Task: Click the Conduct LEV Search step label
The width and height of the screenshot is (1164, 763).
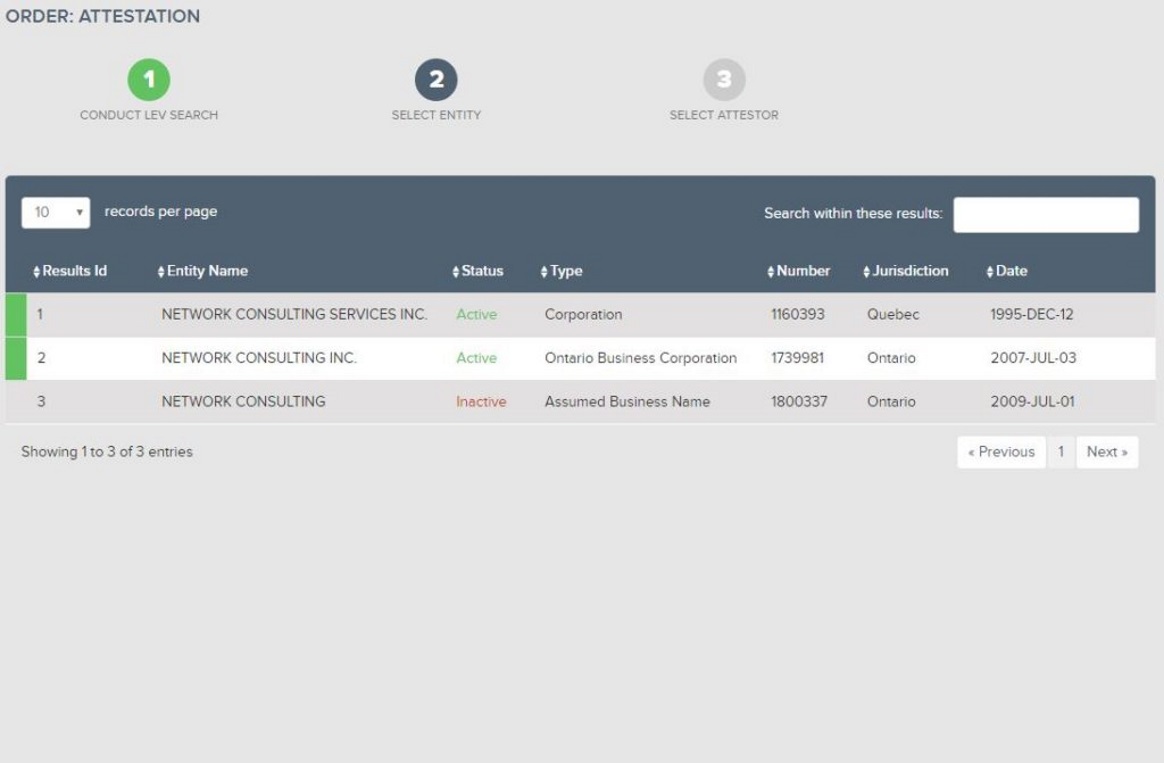Action: 148,115
